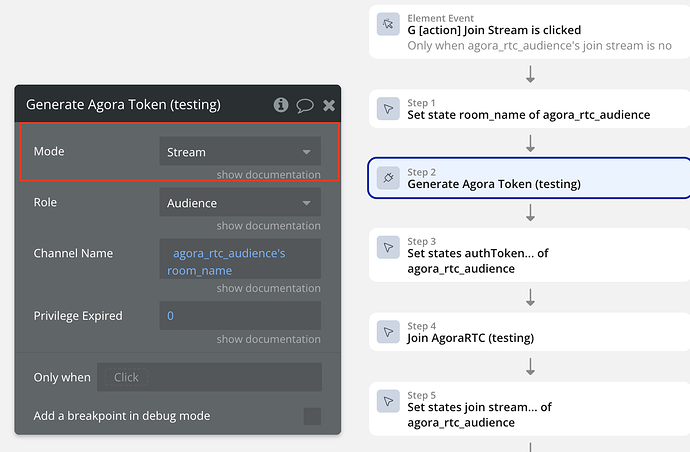Viewport: 690px width, 452px height.
Task: Close the Generate Agora Token panel
Action: 329,105
